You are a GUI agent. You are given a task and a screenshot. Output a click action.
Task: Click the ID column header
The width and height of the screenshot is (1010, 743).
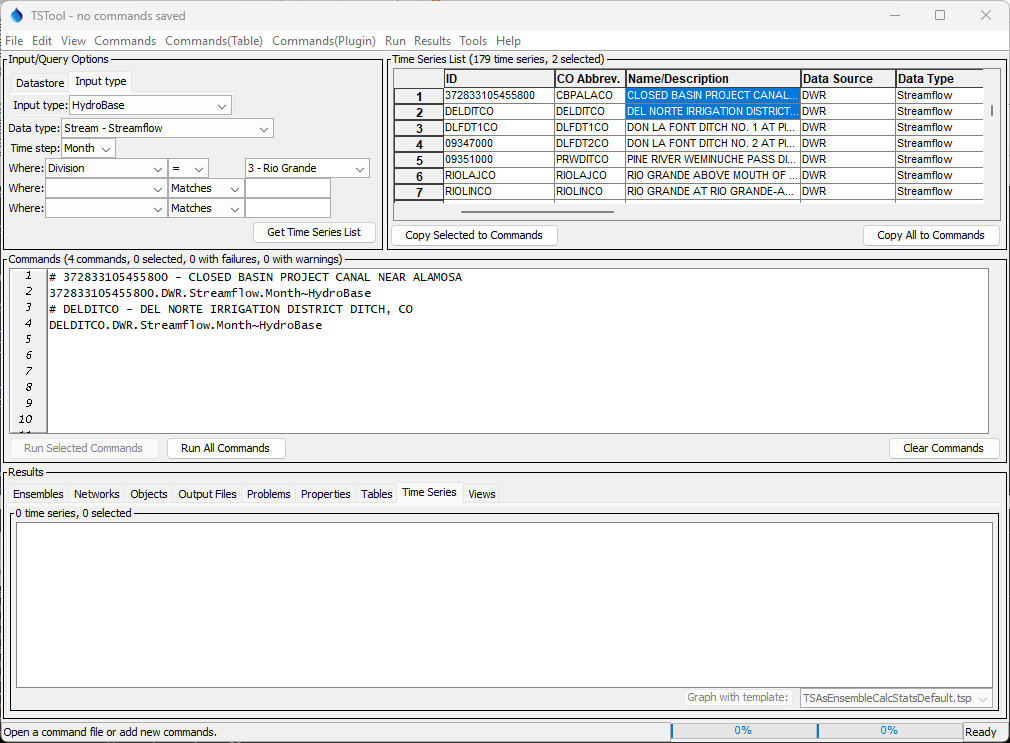(499, 79)
